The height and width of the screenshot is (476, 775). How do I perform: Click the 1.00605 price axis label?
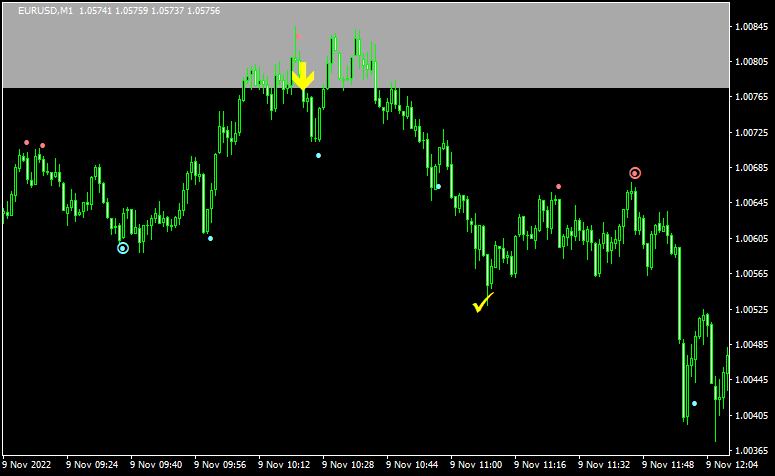(x=750, y=239)
